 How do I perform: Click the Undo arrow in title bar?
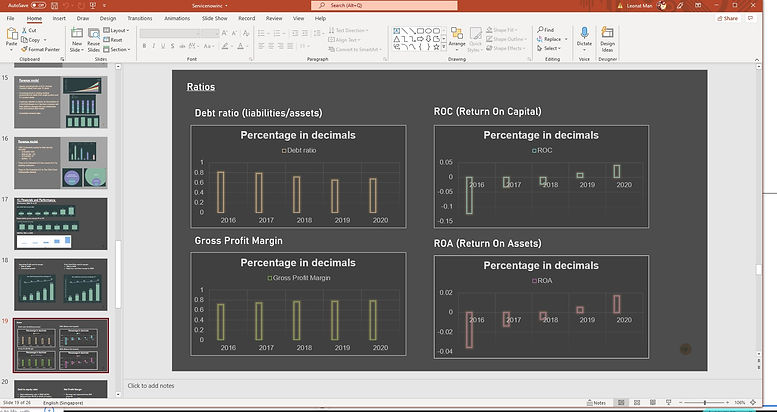(x=65, y=5)
